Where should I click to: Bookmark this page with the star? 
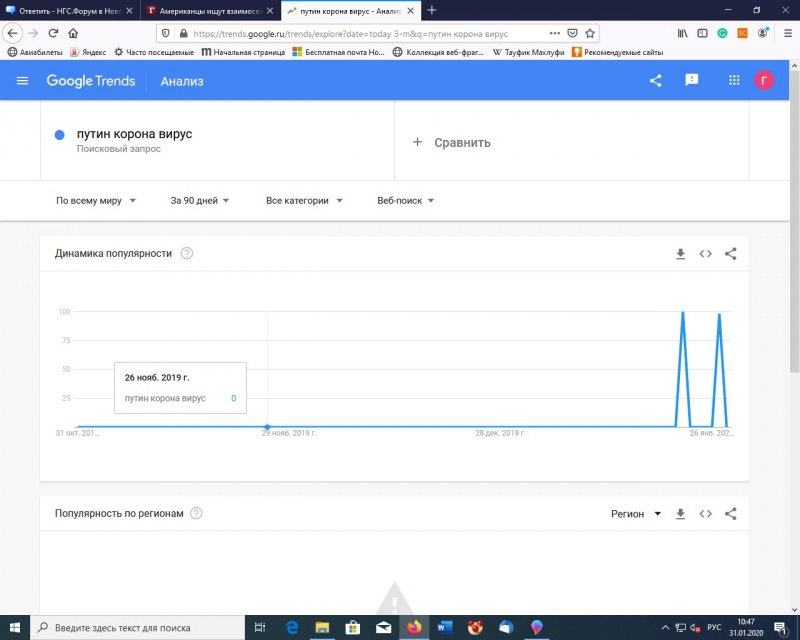point(590,33)
